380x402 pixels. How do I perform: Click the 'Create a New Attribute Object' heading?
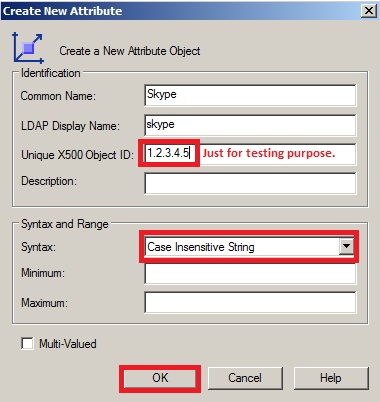click(x=130, y=51)
